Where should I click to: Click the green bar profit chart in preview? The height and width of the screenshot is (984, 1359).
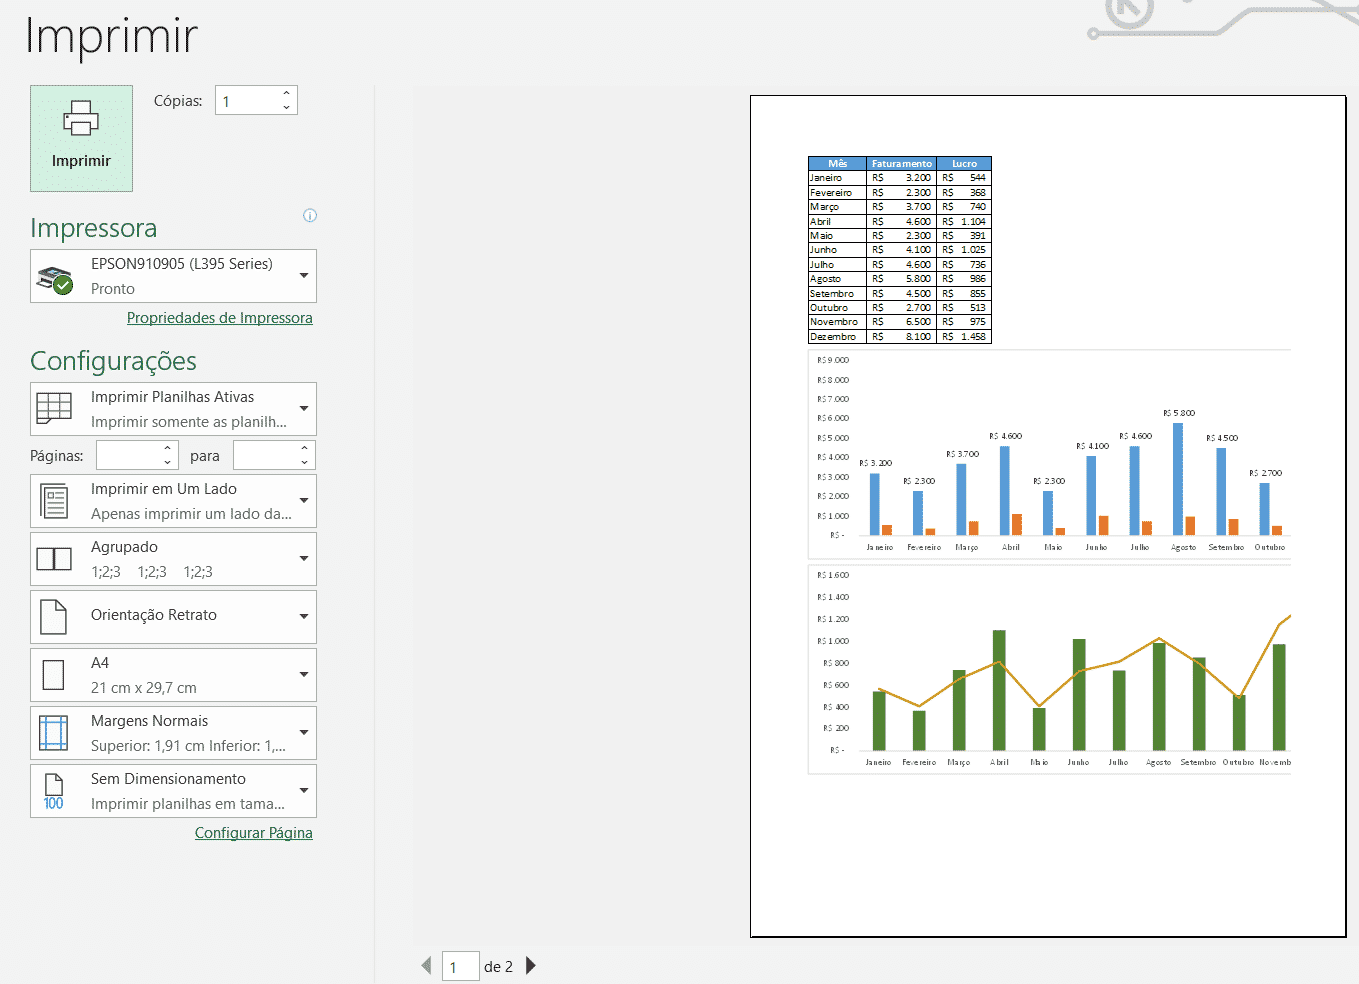pos(1049,670)
